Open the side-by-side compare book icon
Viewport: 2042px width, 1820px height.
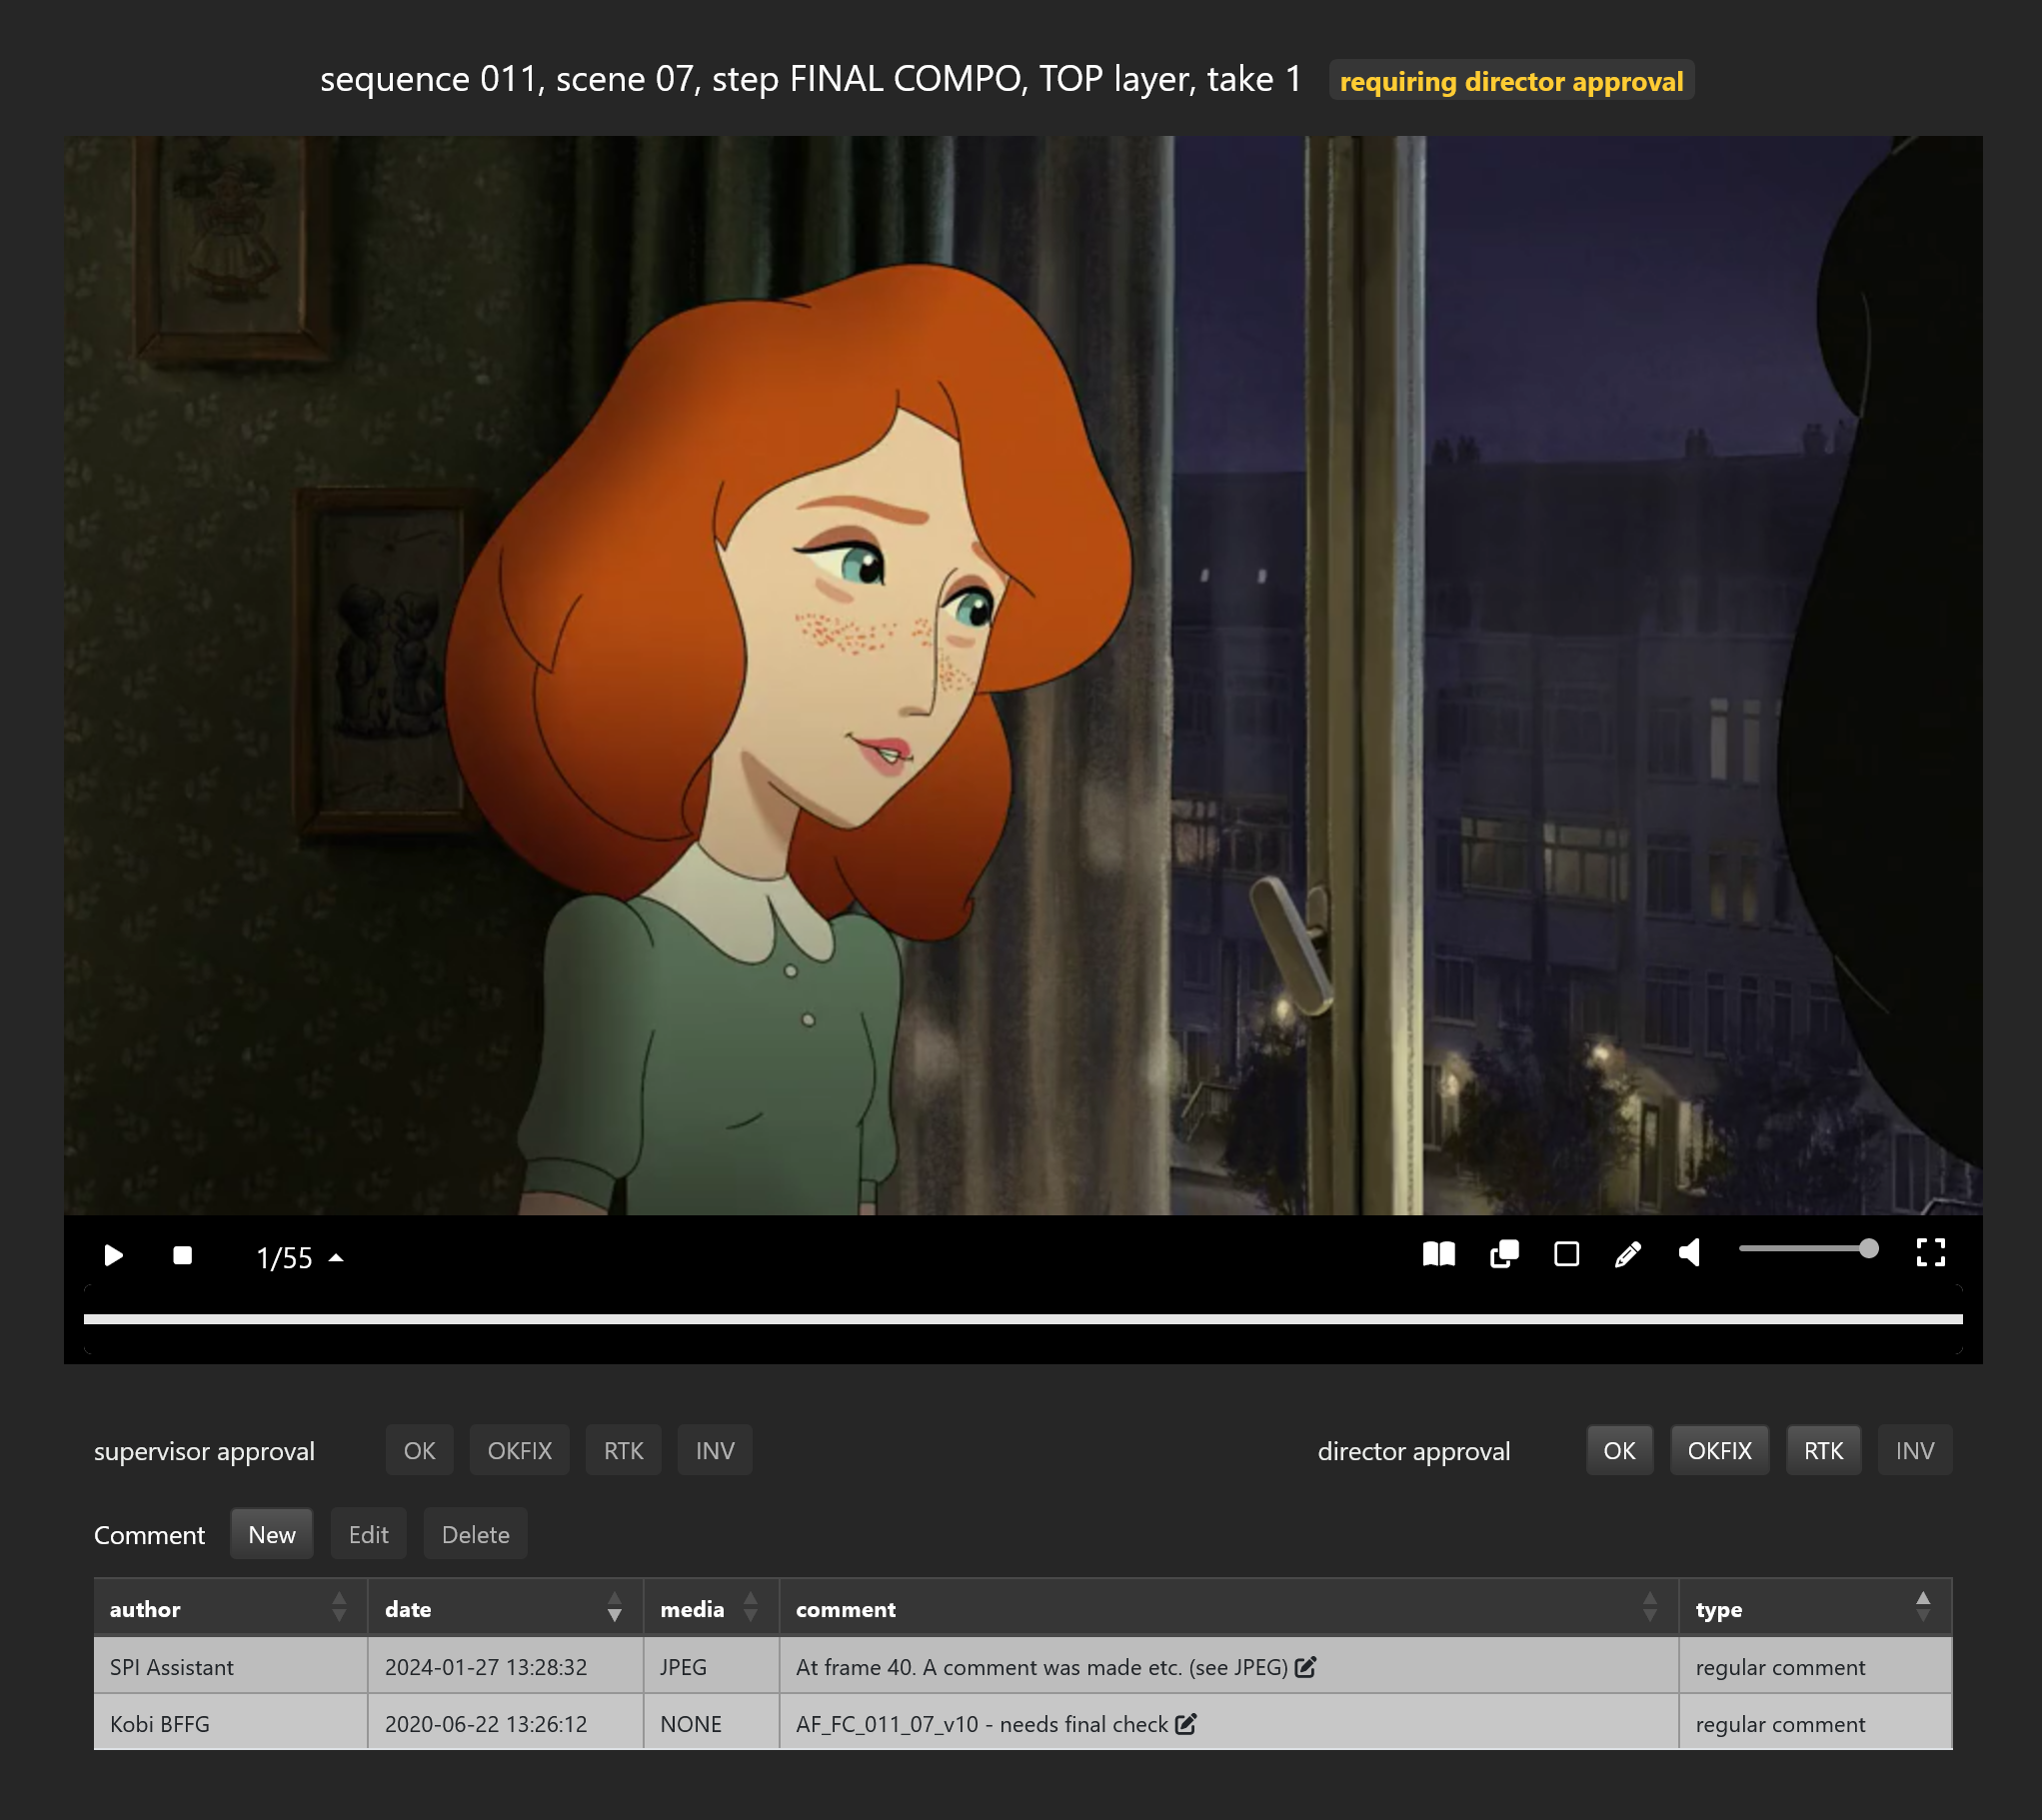1438,1254
